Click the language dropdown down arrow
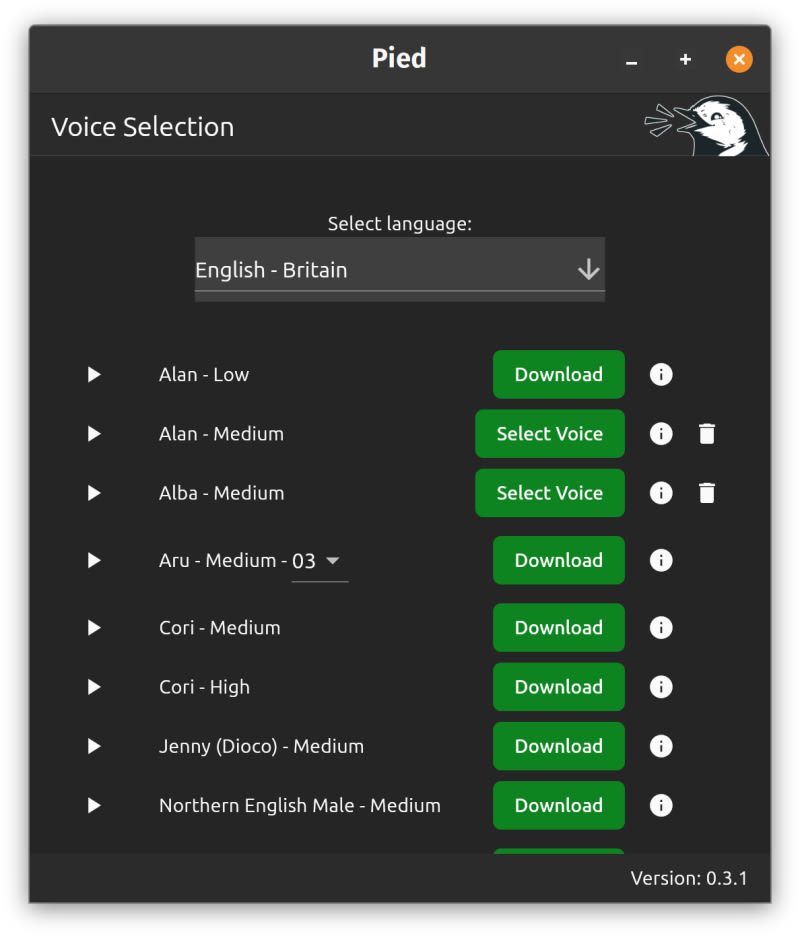The height and width of the screenshot is (936, 800). click(588, 270)
